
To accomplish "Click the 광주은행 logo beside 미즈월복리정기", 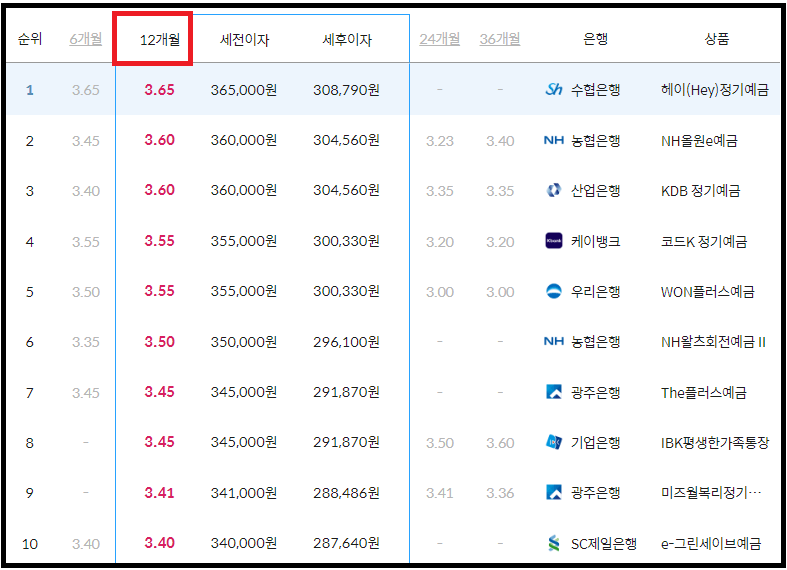I will [x=554, y=492].
